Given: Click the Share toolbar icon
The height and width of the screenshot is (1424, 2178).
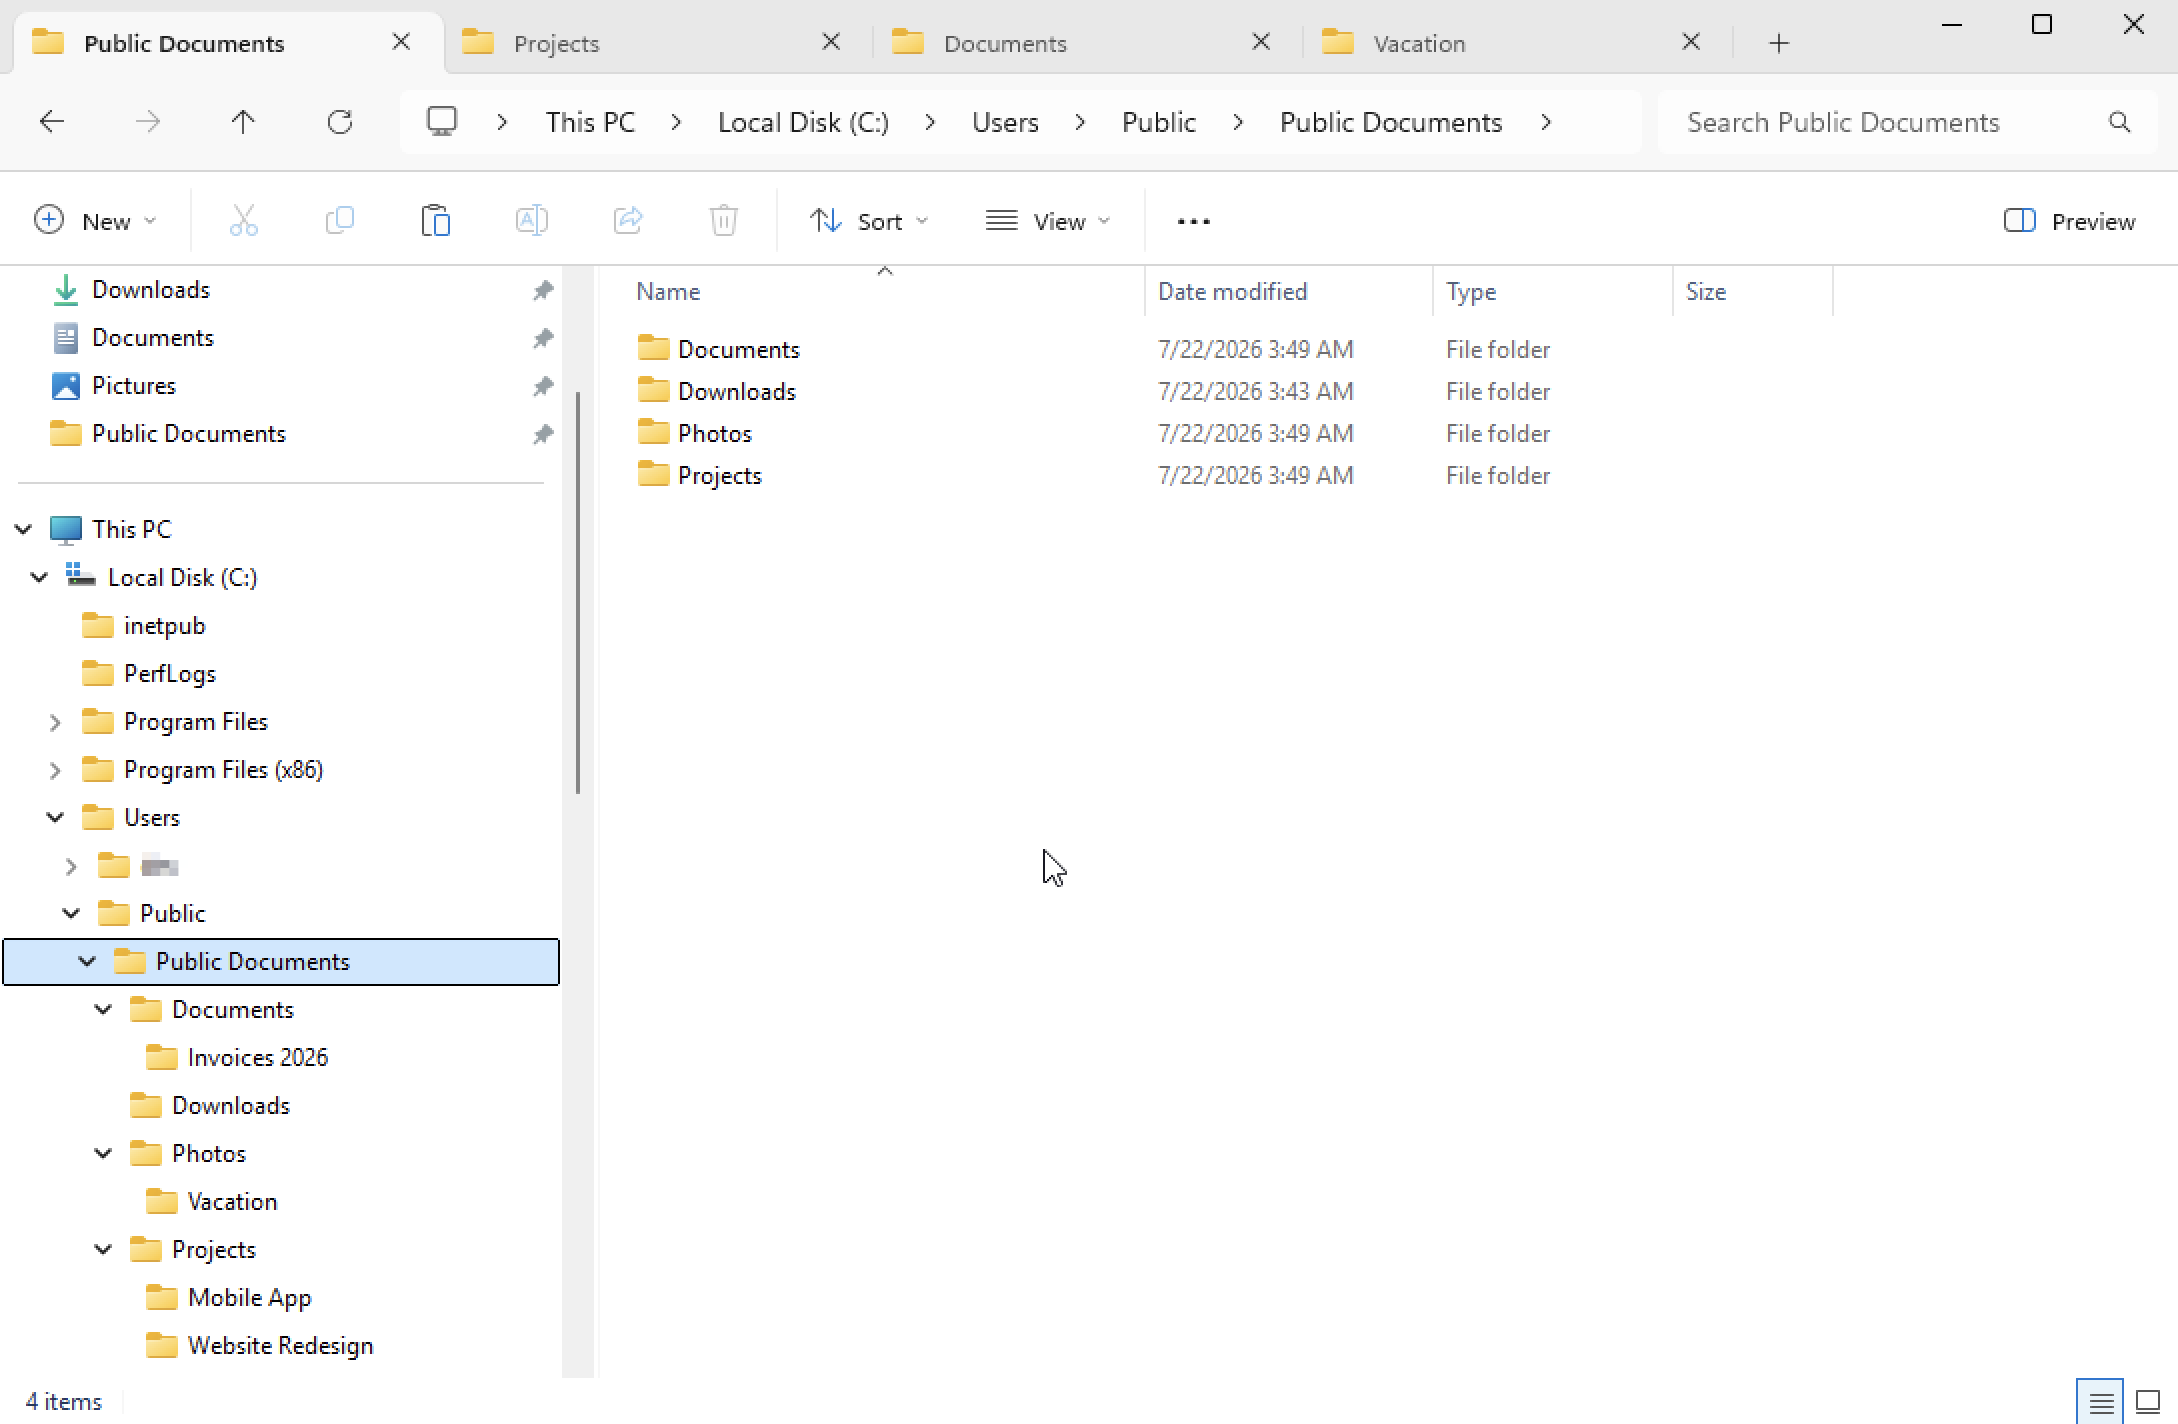Looking at the screenshot, I should click(x=628, y=220).
